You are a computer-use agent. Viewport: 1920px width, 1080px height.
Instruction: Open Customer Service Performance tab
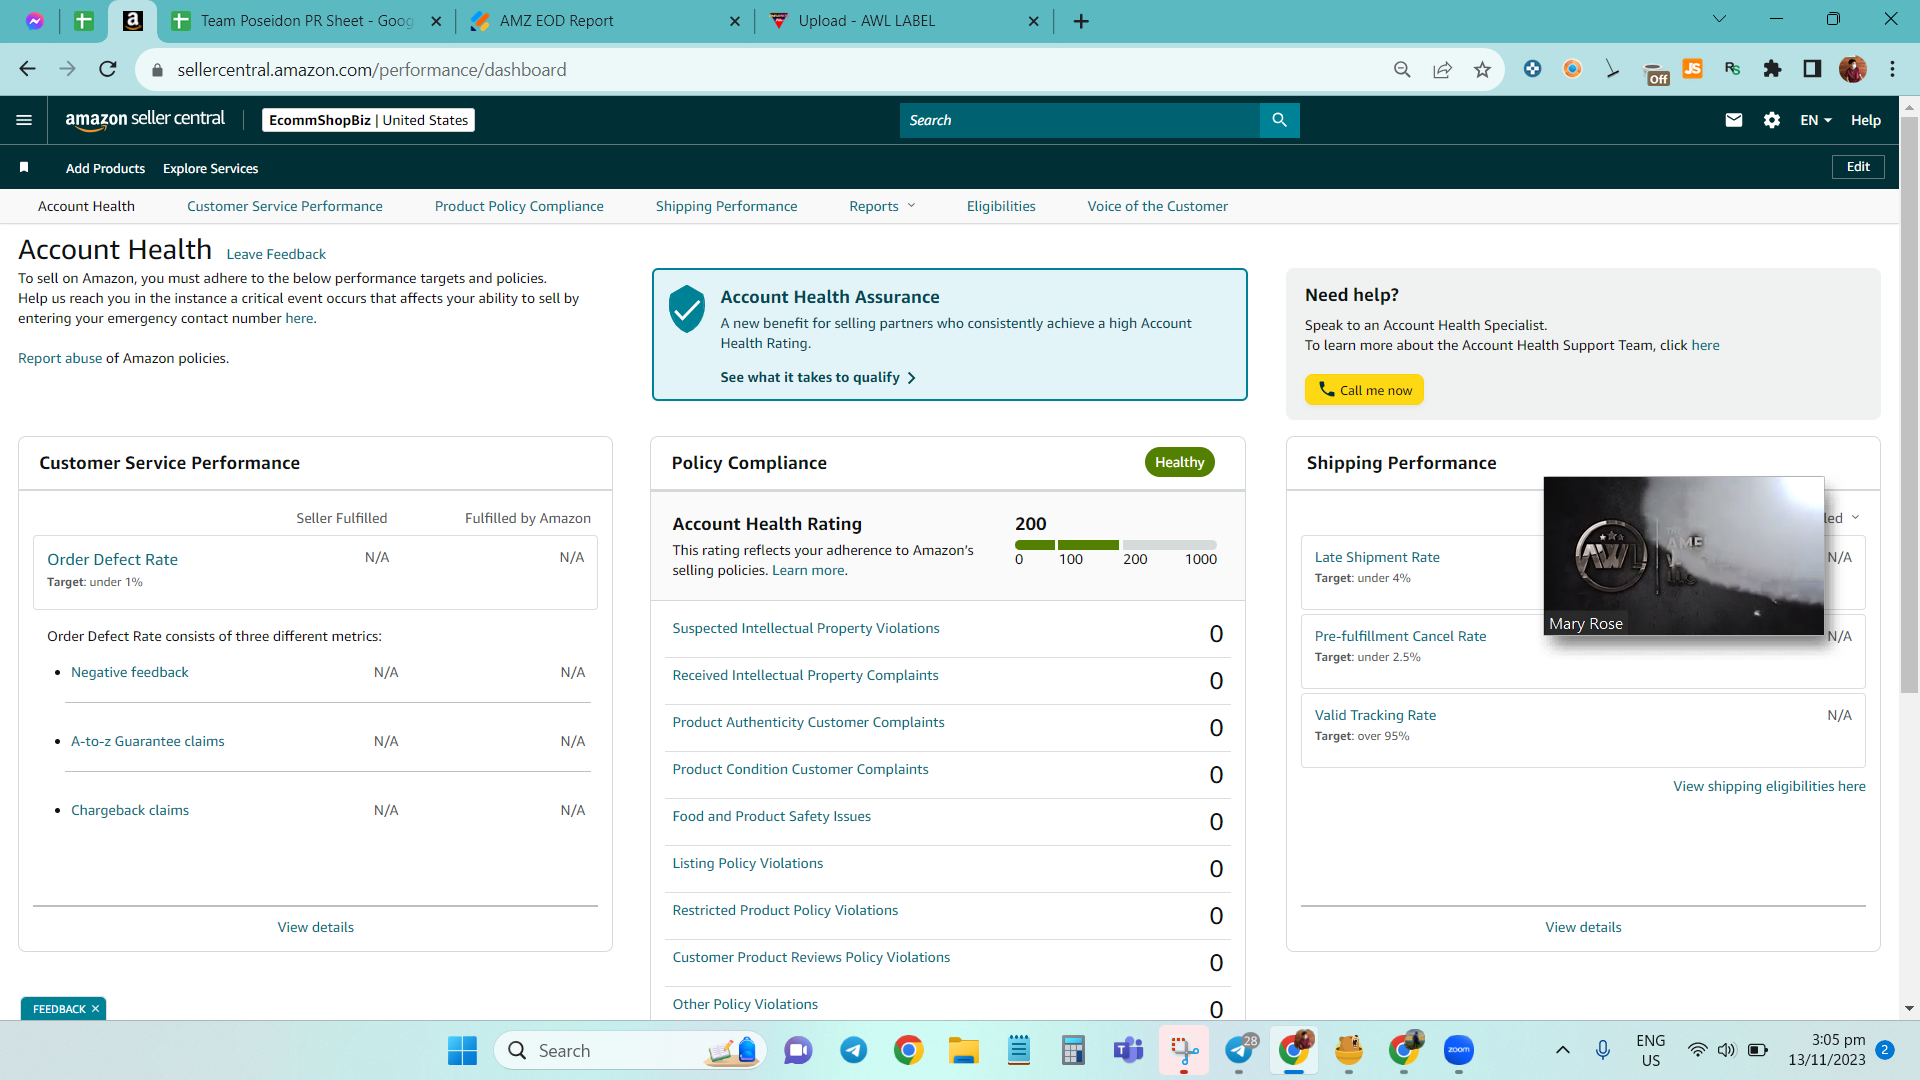285,206
